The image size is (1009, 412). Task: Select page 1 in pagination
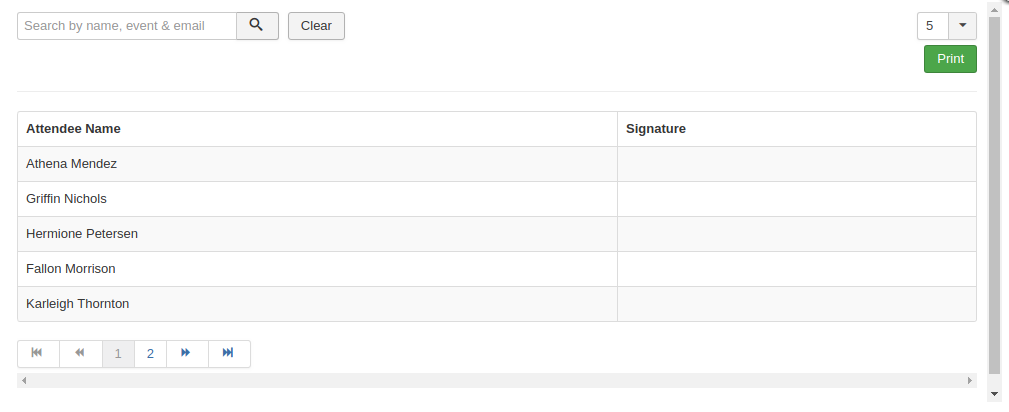[118, 353]
